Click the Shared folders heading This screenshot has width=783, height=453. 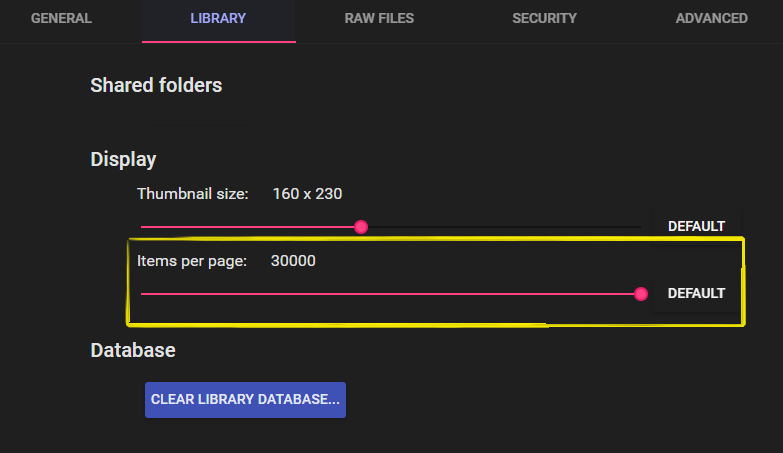[x=156, y=85]
